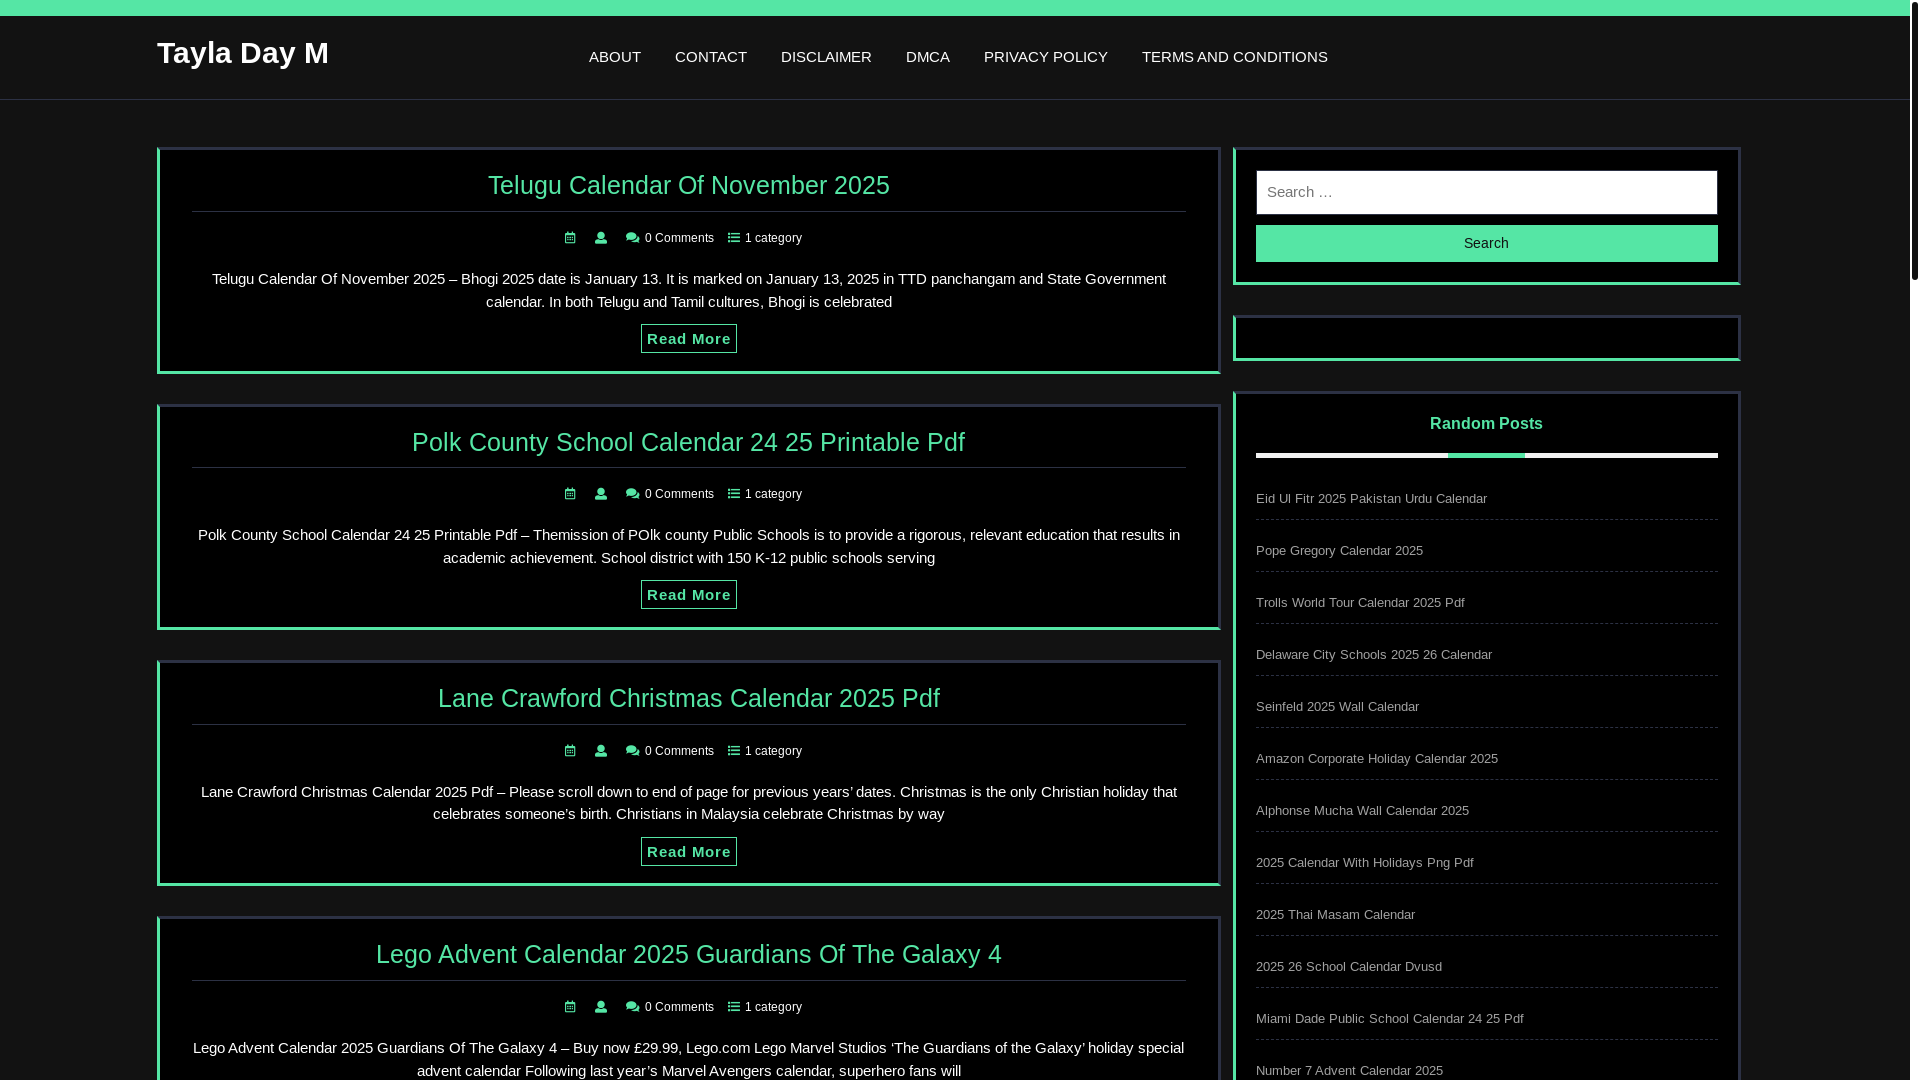Click the Random Posts heading
This screenshot has width=1920, height=1080.
[x=1486, y=424]
